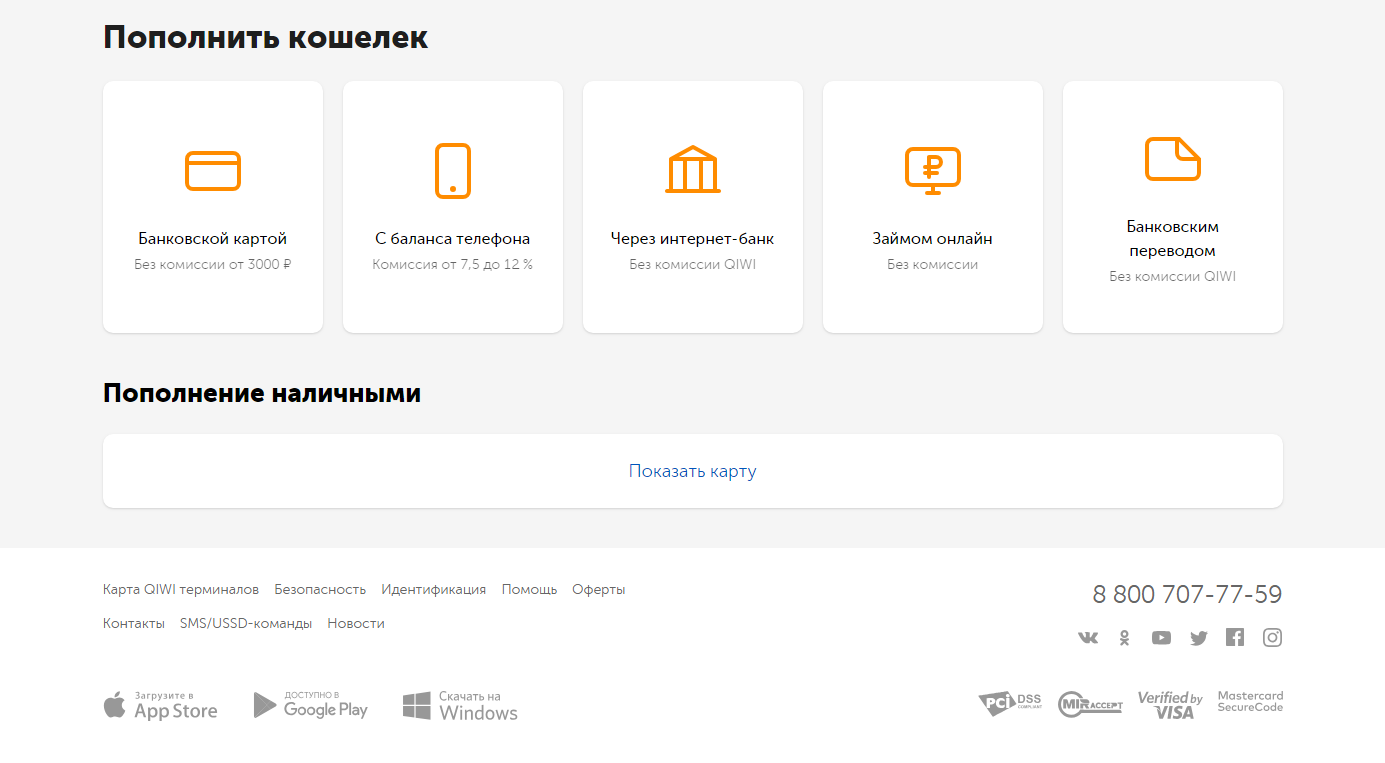The width and height of the screenshot is (1385, 763).
Task: Open the YouTube channel icon
Action: [1161, 636]
